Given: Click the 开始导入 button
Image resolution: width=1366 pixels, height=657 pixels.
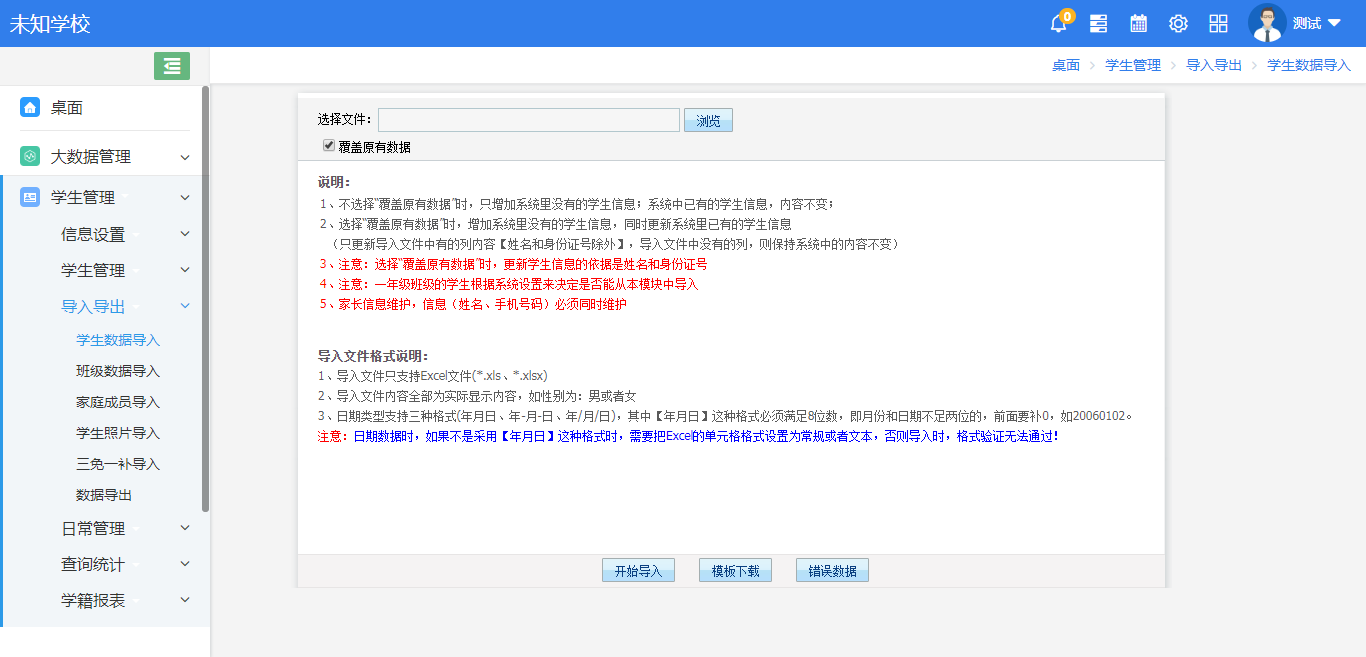Looking at the screenshot, I should [637, 569].
